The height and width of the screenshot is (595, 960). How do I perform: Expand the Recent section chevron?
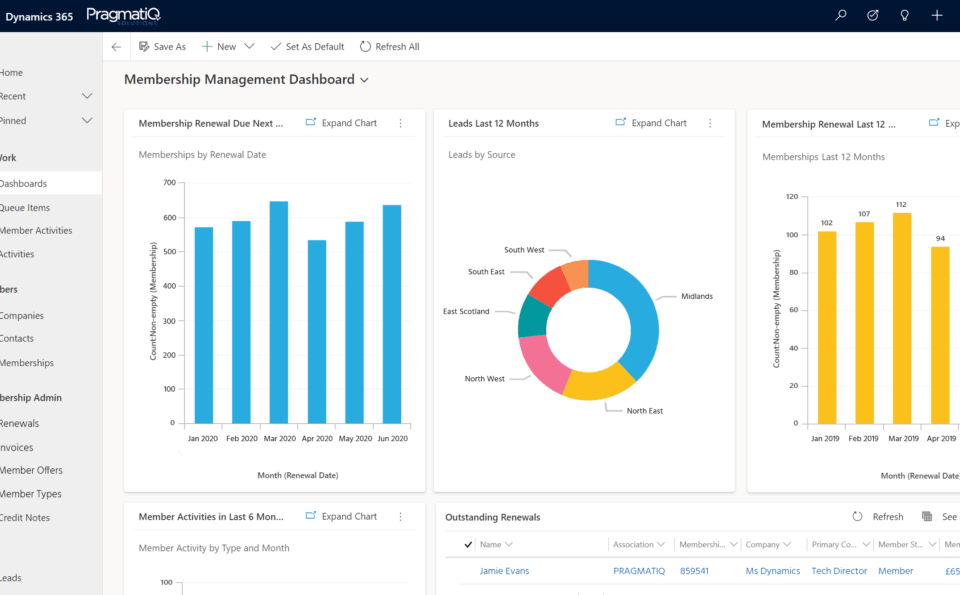click(87, 97)
